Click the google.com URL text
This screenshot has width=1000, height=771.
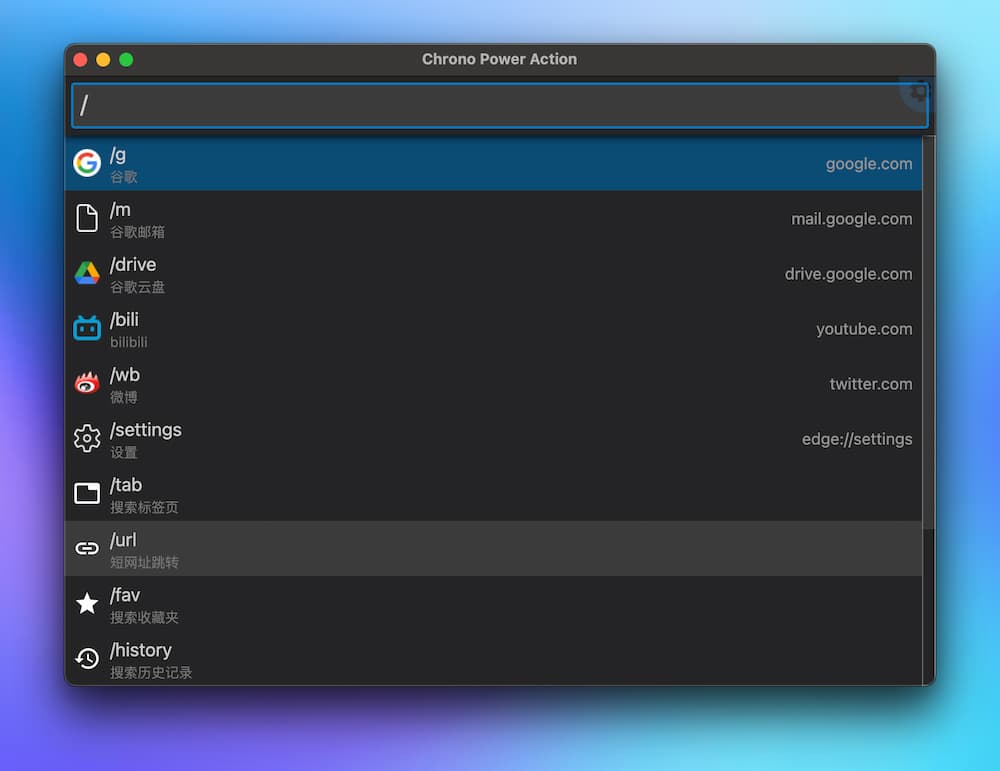click(869, 164)
